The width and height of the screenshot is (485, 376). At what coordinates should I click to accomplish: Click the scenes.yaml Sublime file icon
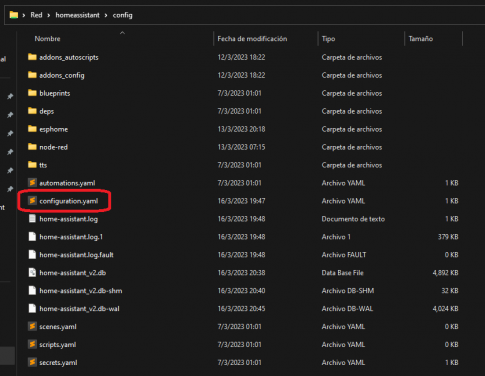tap(32, 326)
